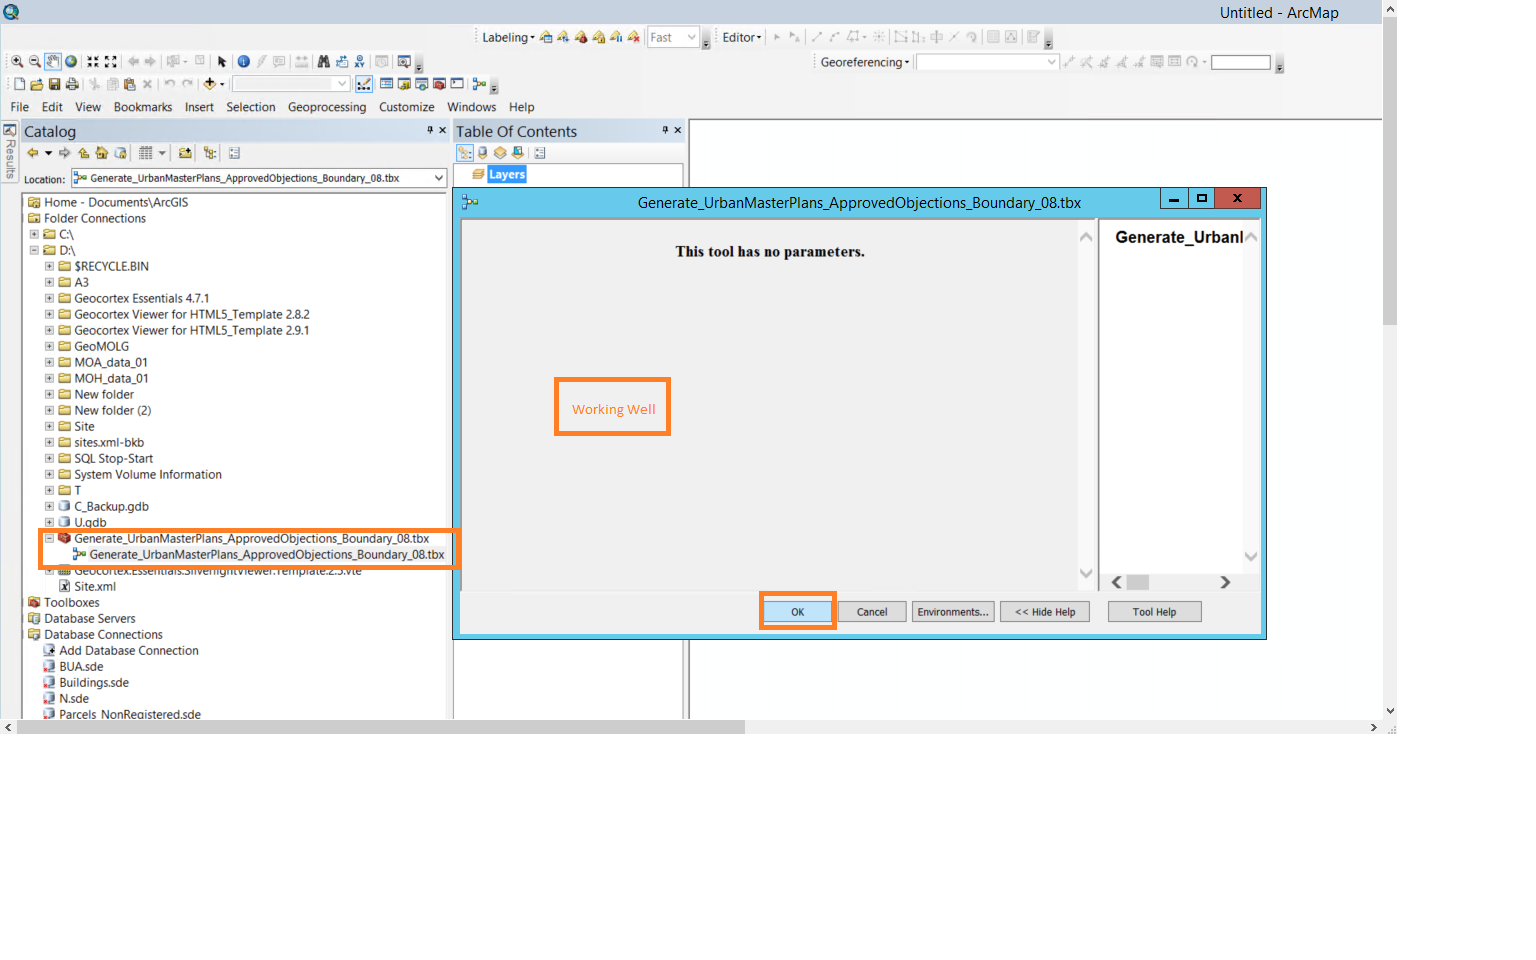Select the Identify tool
The image size is (1536, 960).
click(243, 62)
